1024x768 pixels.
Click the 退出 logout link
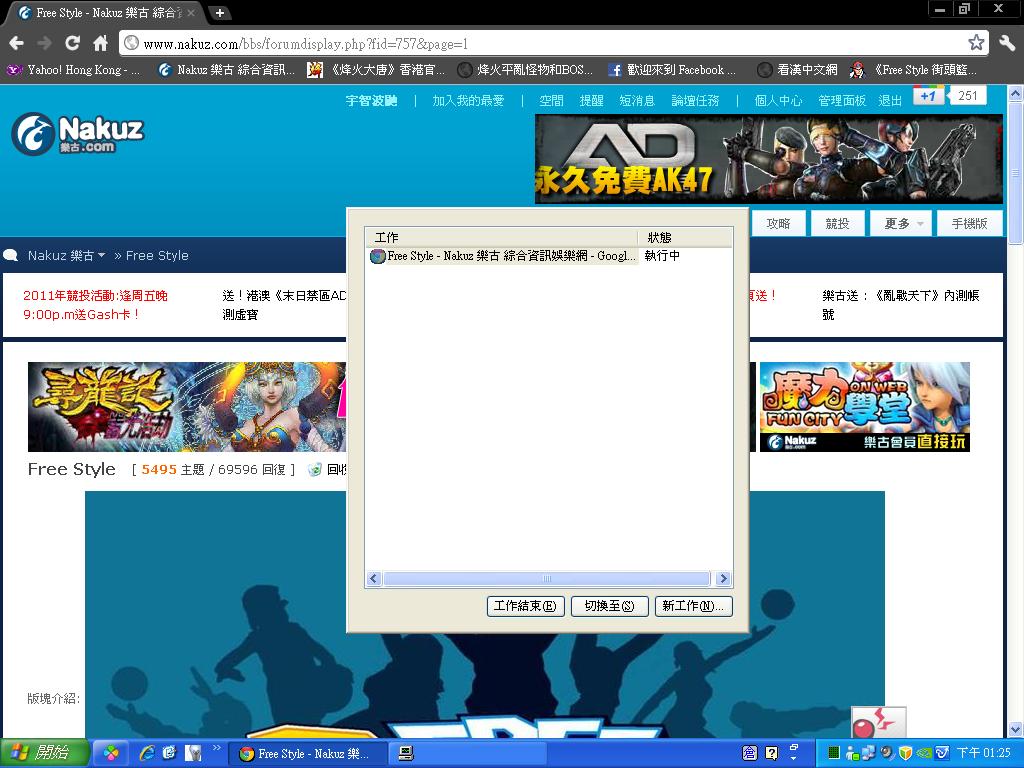pos(890,101)
